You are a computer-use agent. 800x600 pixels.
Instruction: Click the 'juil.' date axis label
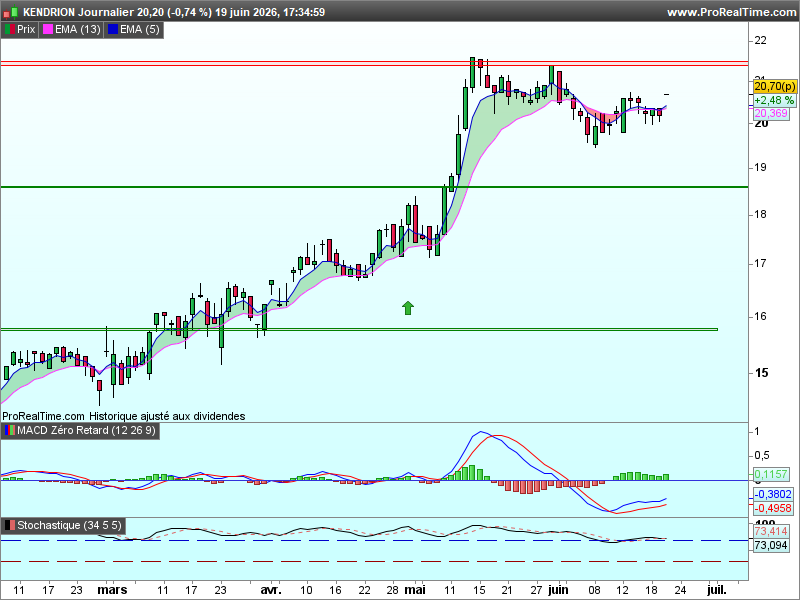(716, 590)
